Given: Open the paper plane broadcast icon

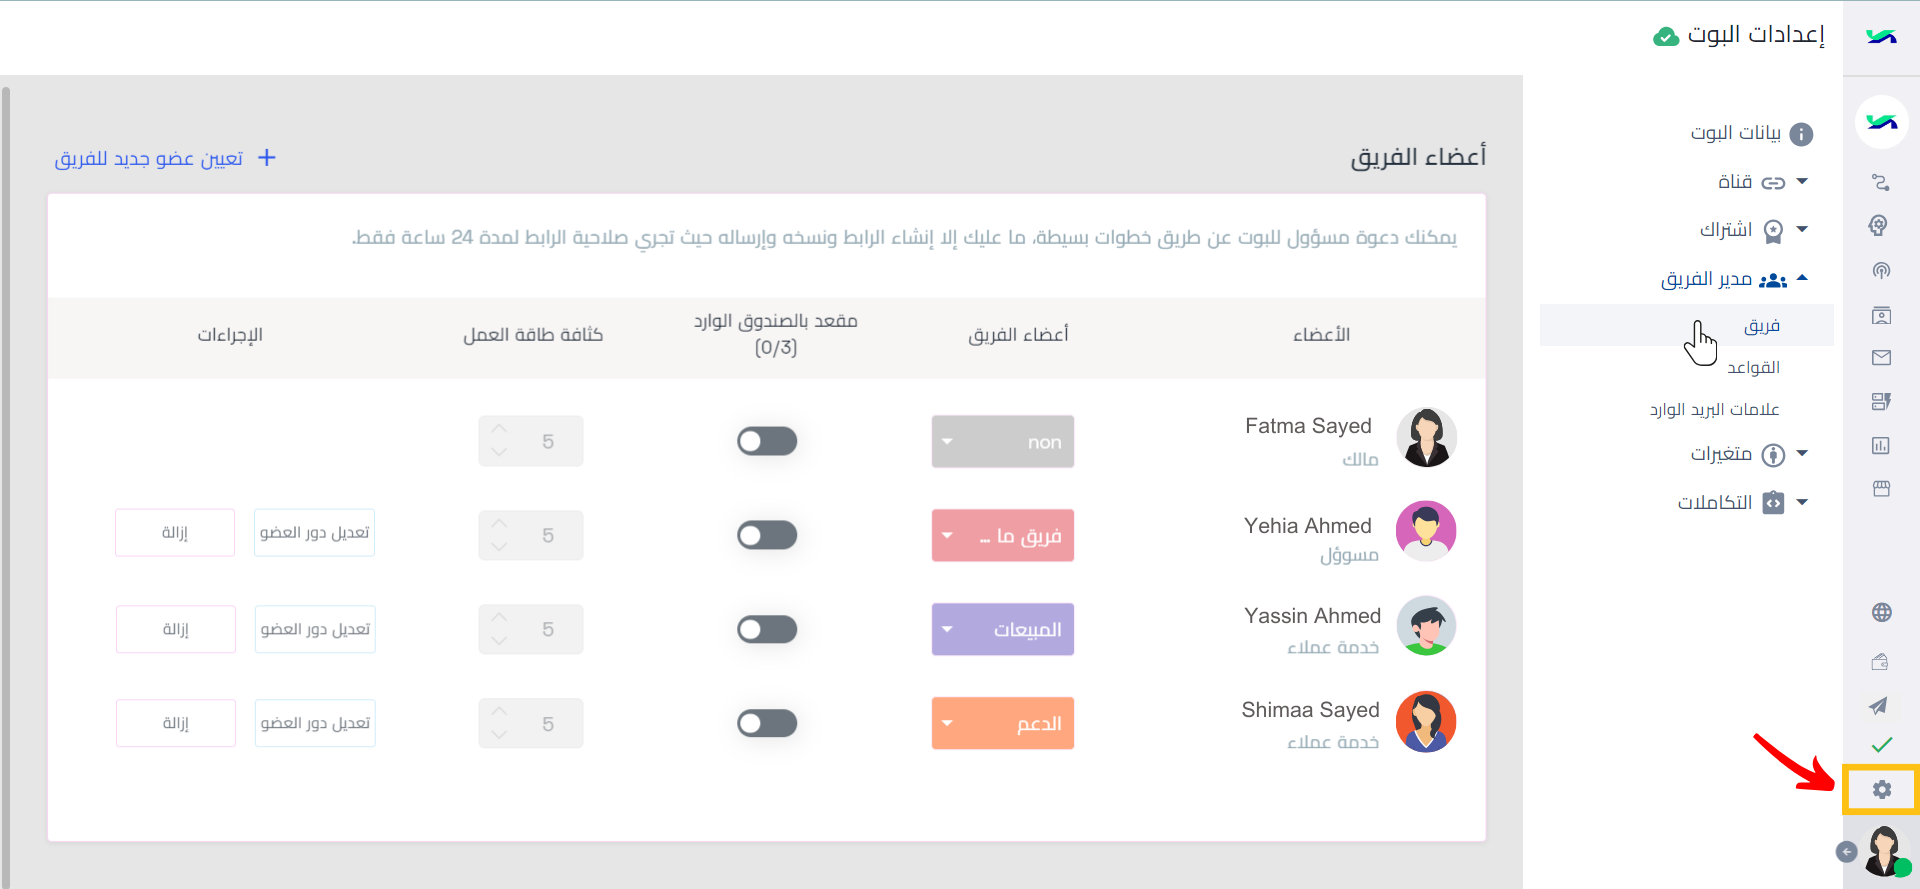Looking at the screenshot, I should pyautogui.click(x=1879, y=706).
